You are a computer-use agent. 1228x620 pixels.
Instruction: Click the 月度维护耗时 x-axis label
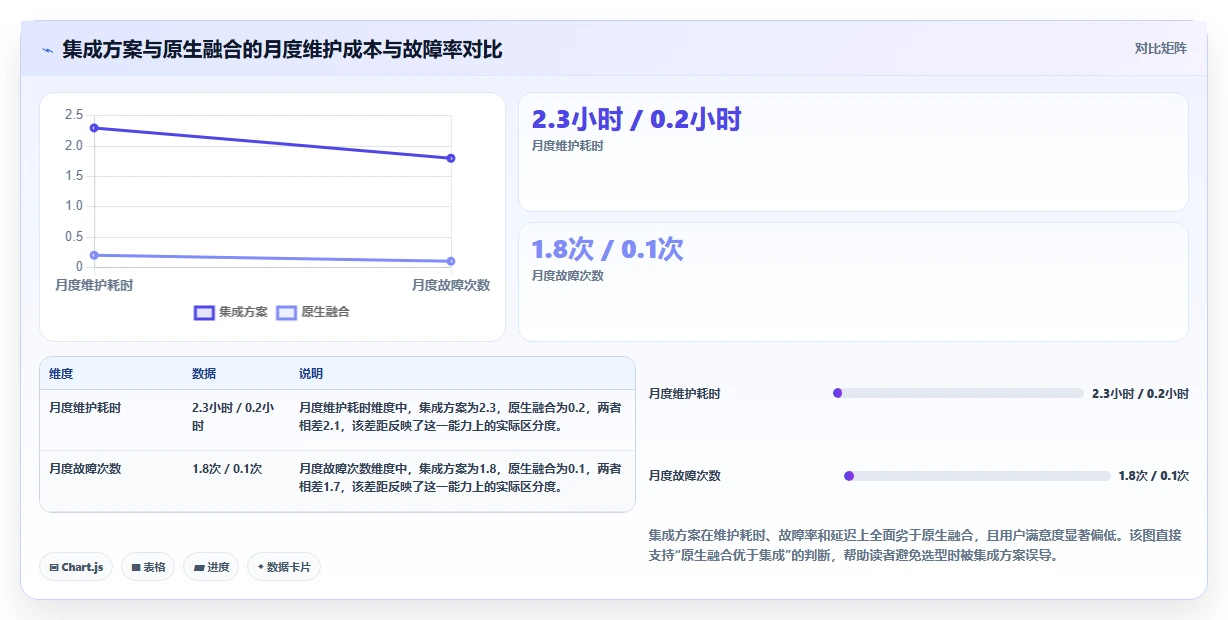pos(94,285)
